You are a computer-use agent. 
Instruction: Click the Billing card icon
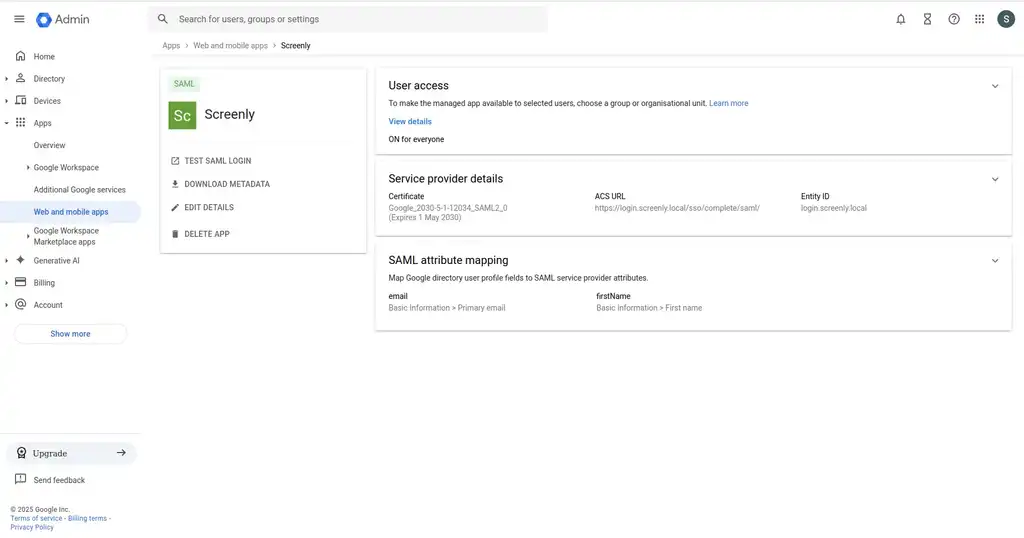(x=20, y=282)
